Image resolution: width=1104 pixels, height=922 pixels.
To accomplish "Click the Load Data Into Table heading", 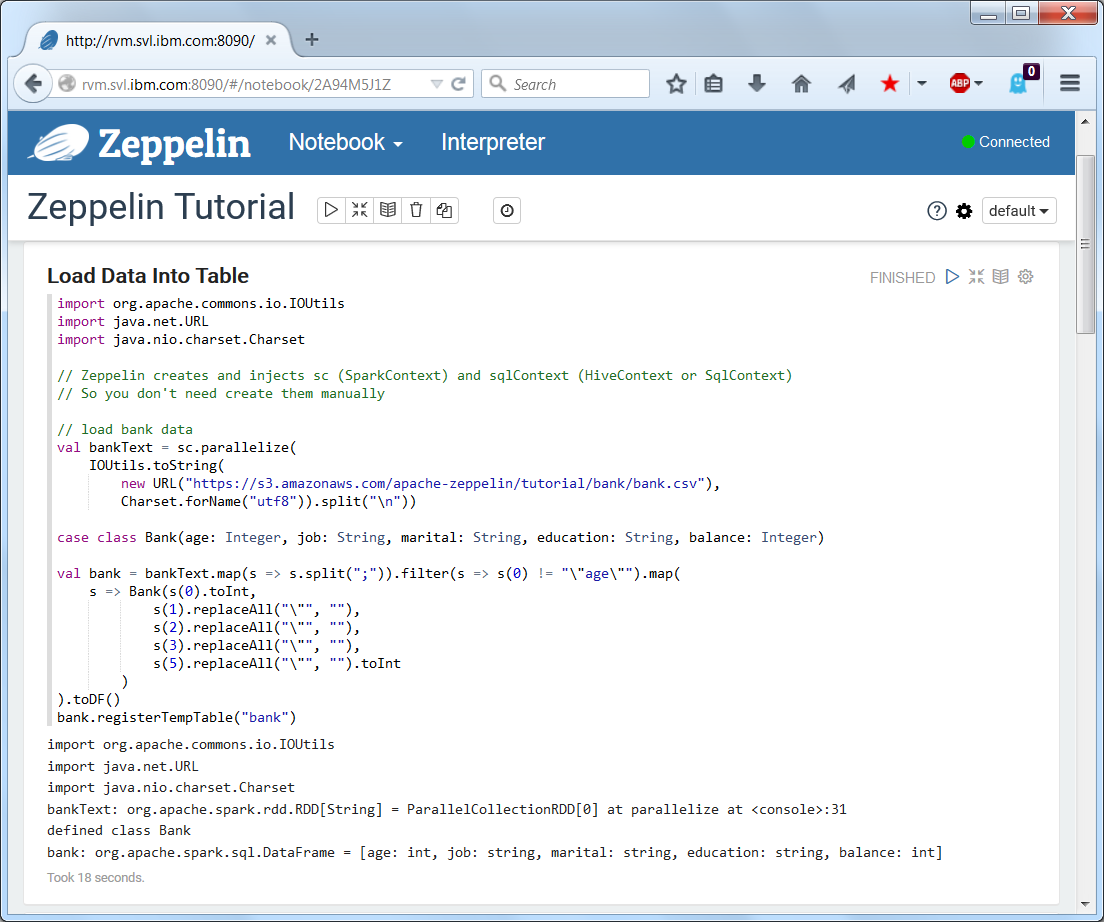I will [148, 275].
